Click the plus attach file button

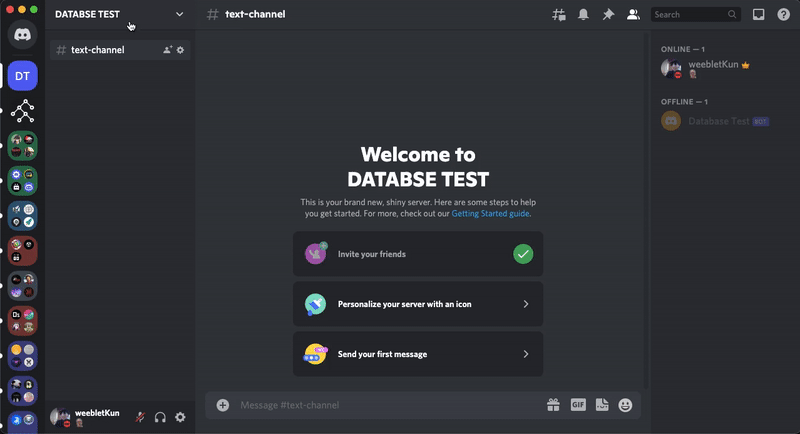223,405
